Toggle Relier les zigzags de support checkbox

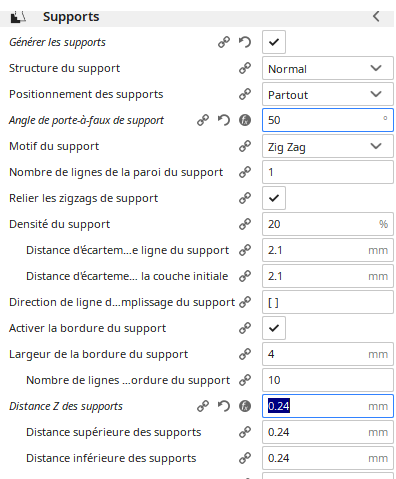(x=274, y=198)
